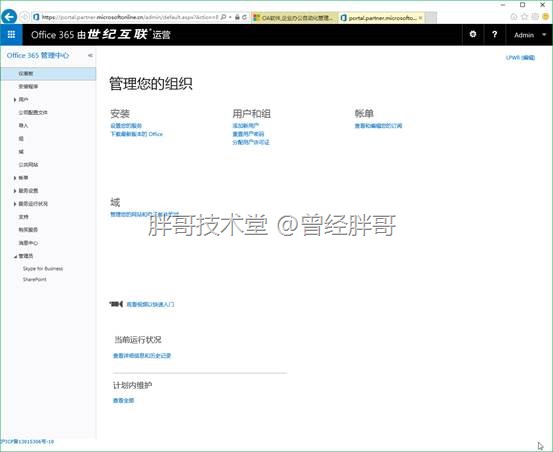Expand the 服务运行状况 tree node

[x=15, y=204]
